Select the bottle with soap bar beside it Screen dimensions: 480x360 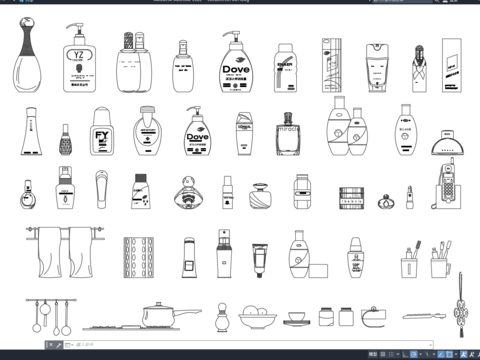point(308,254)
